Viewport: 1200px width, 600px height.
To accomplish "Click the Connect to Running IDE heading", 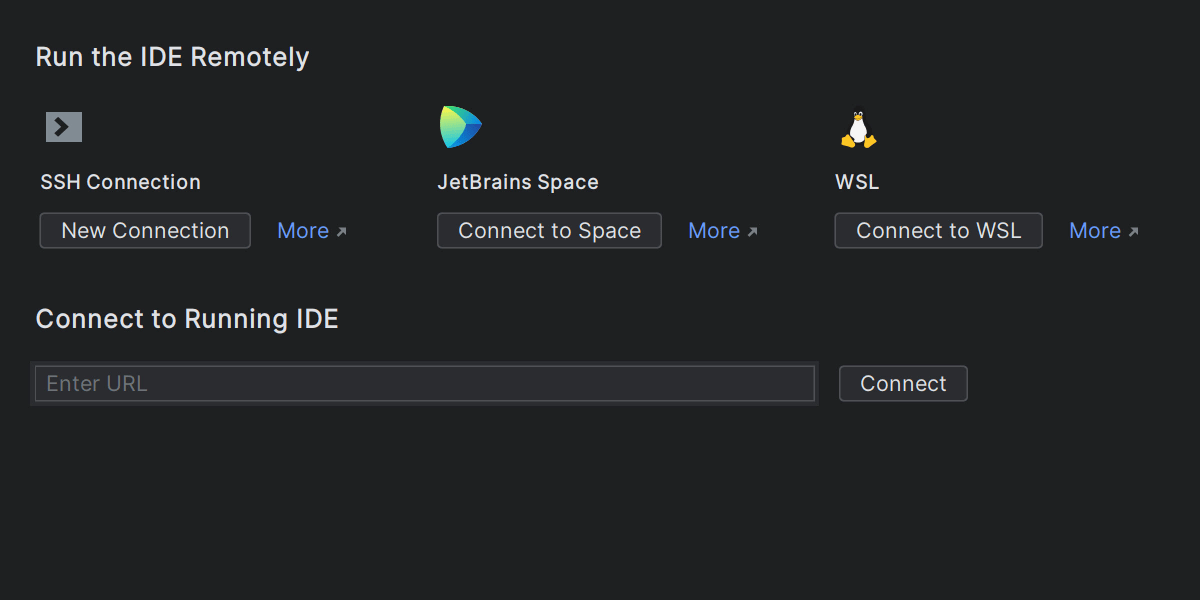I will point(187,319).
